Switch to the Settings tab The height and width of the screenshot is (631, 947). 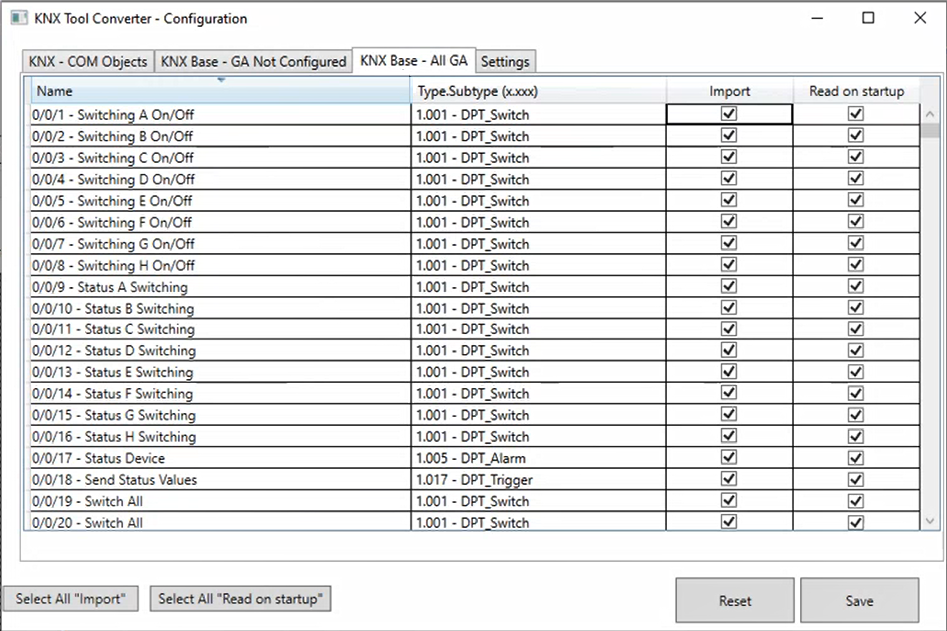(x=505, y=61)
